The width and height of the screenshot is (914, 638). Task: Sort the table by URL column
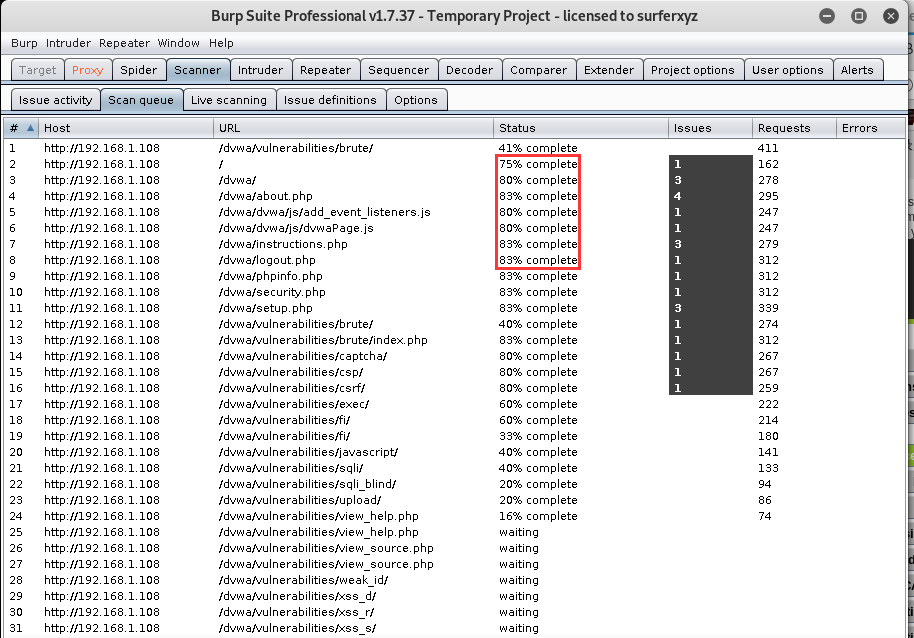[353, 128]
